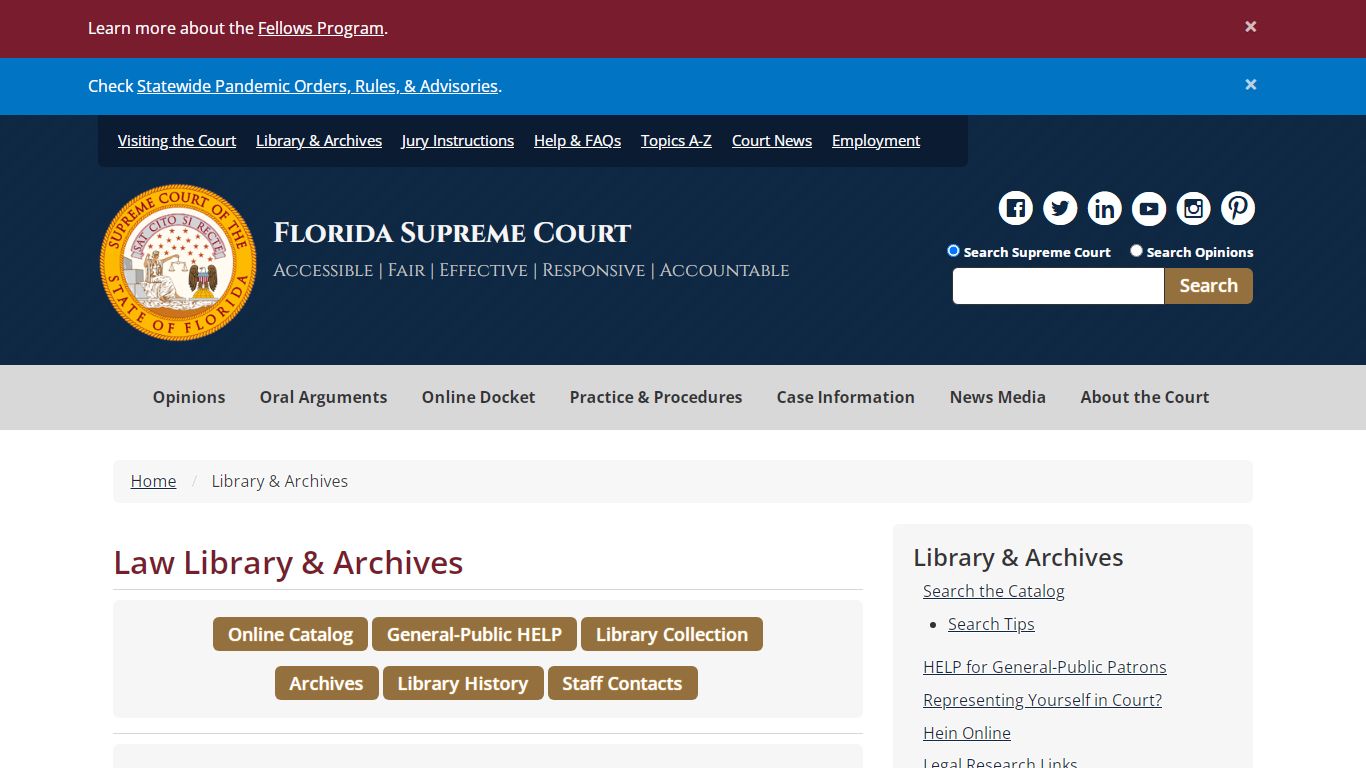
Task: Read Court News link
Action: click(x=772, y=141)
